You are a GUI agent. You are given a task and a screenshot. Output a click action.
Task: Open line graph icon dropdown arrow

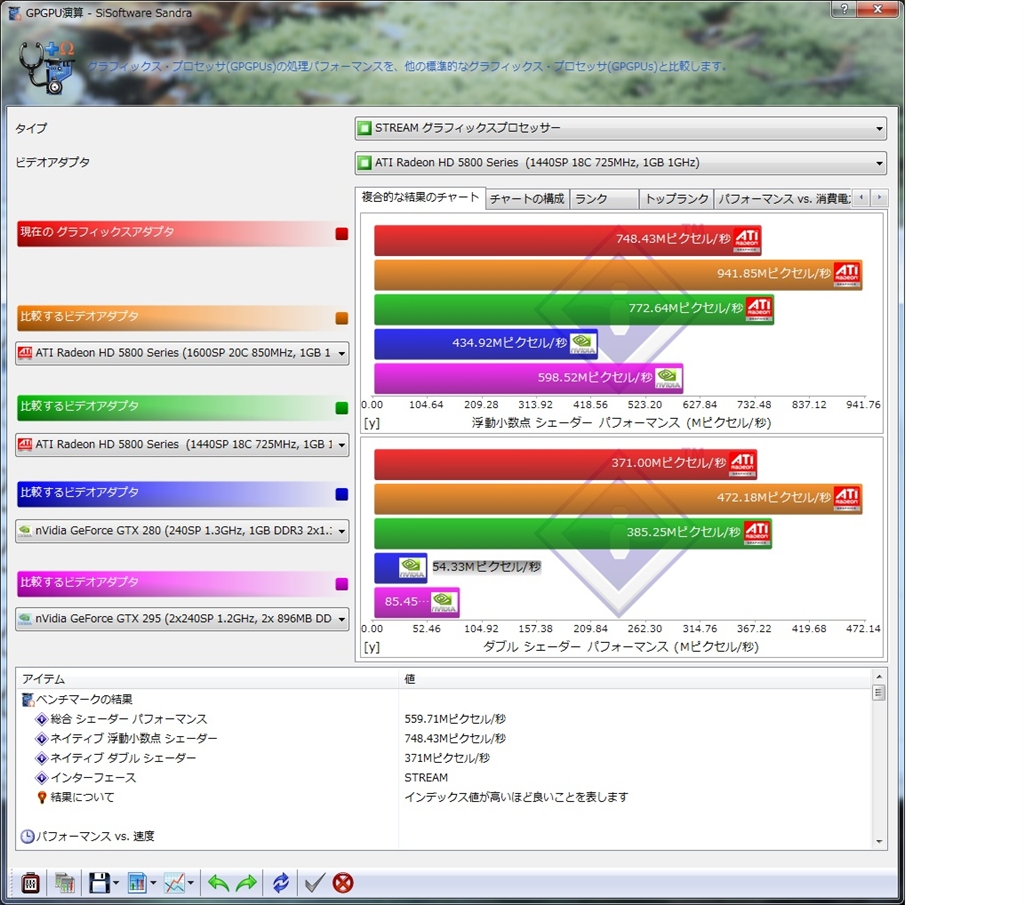tap(191, 883)
